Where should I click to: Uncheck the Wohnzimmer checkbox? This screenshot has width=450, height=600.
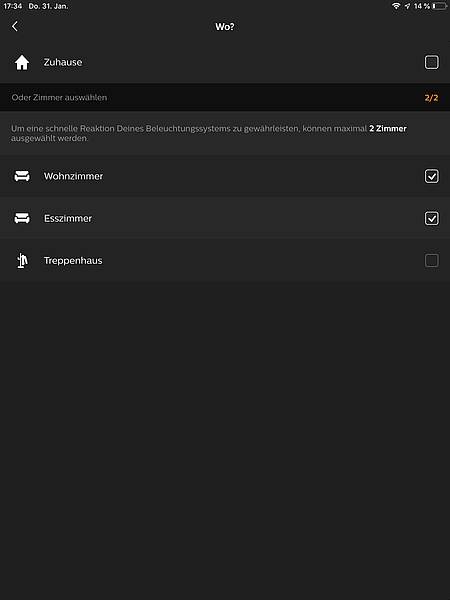pyautogui.click(x=432, y=176)
